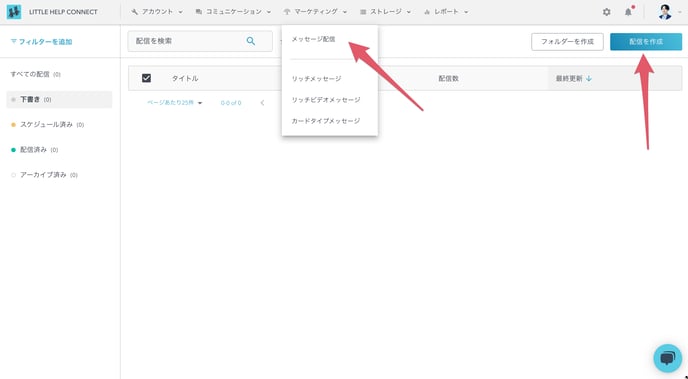
Task: Select カードタイプメッセージ from the menu
Action: (x=326, y=121)
